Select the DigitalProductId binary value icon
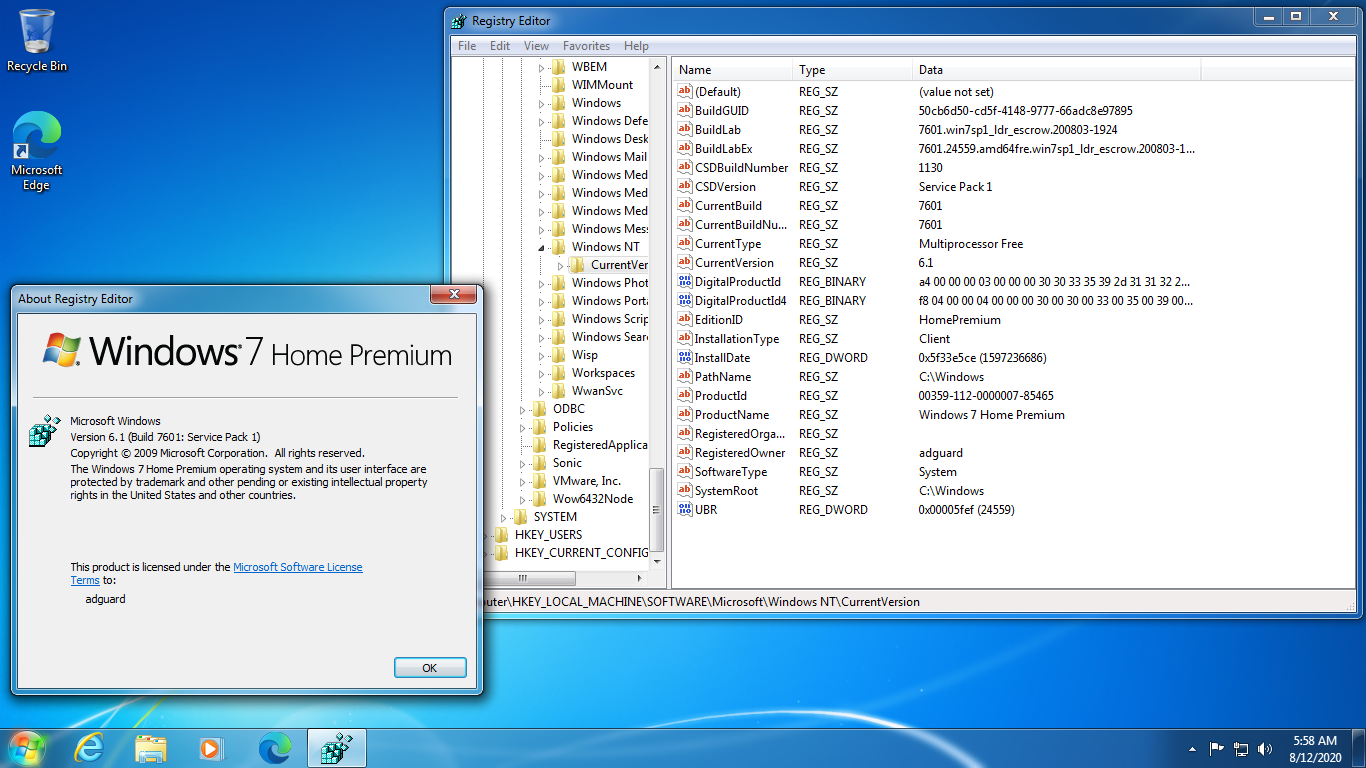 (685, 281)
